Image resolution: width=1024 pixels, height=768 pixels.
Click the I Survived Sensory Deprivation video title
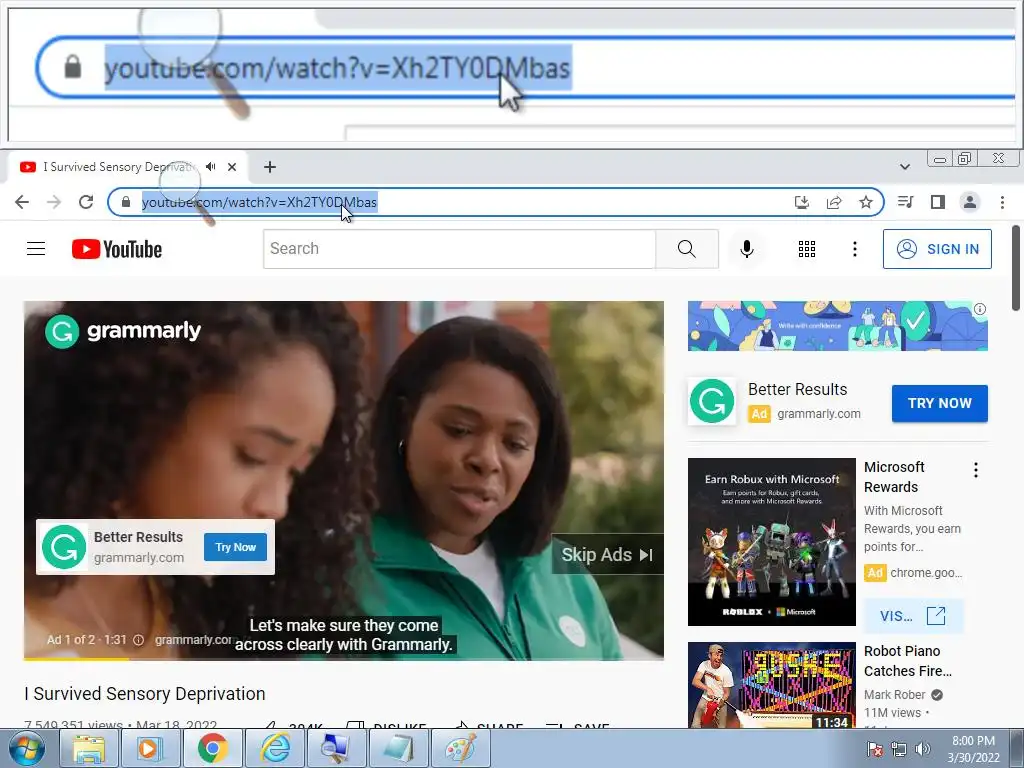[x=145, y=694]
